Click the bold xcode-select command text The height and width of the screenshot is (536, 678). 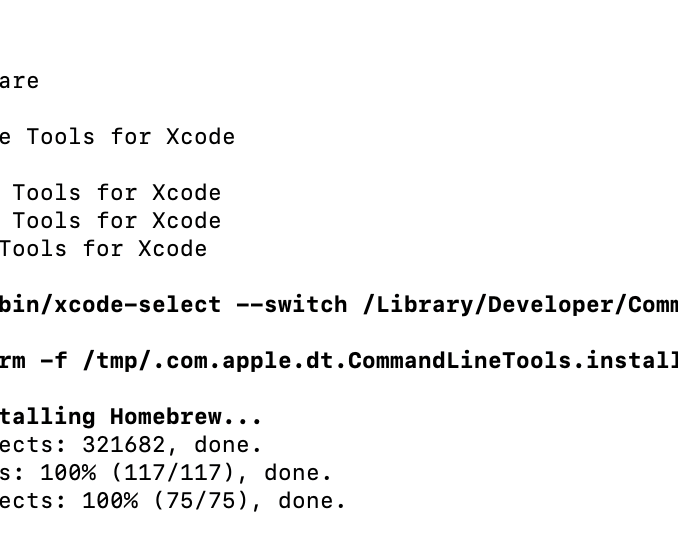[x=110, y=305]
